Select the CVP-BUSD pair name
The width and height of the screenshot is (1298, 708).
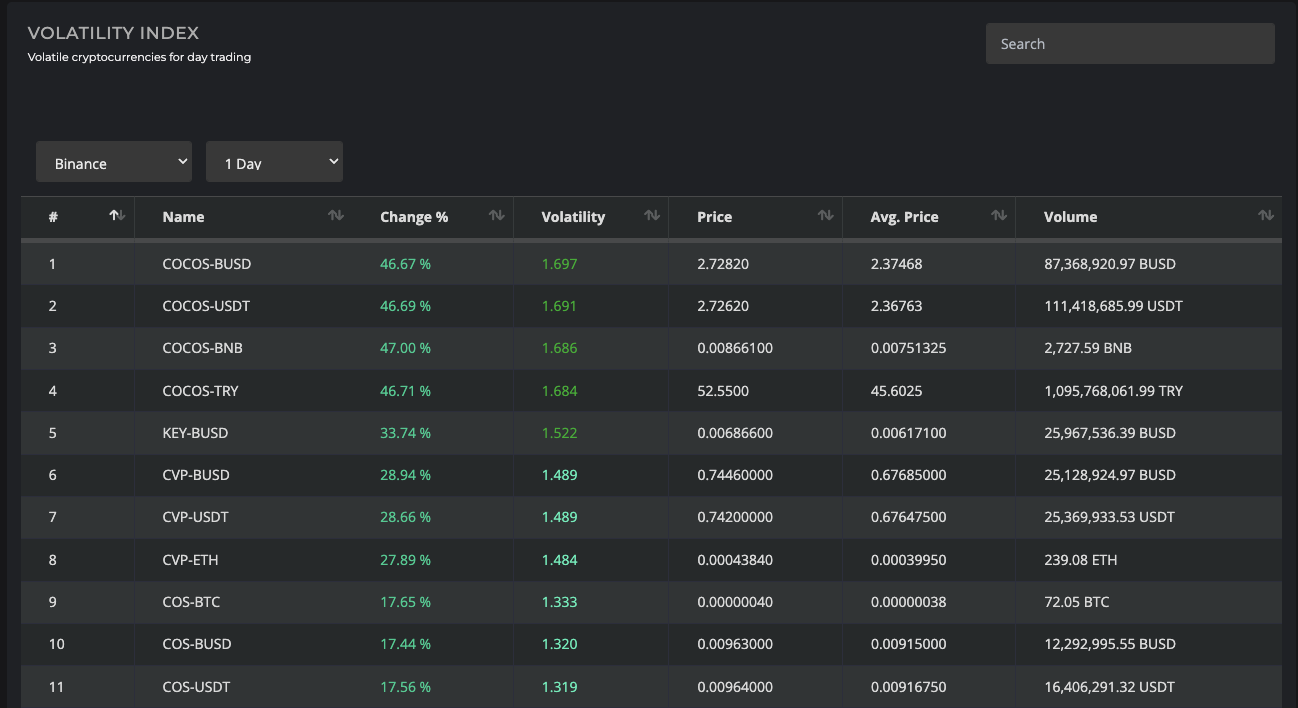tap(196, 475)
